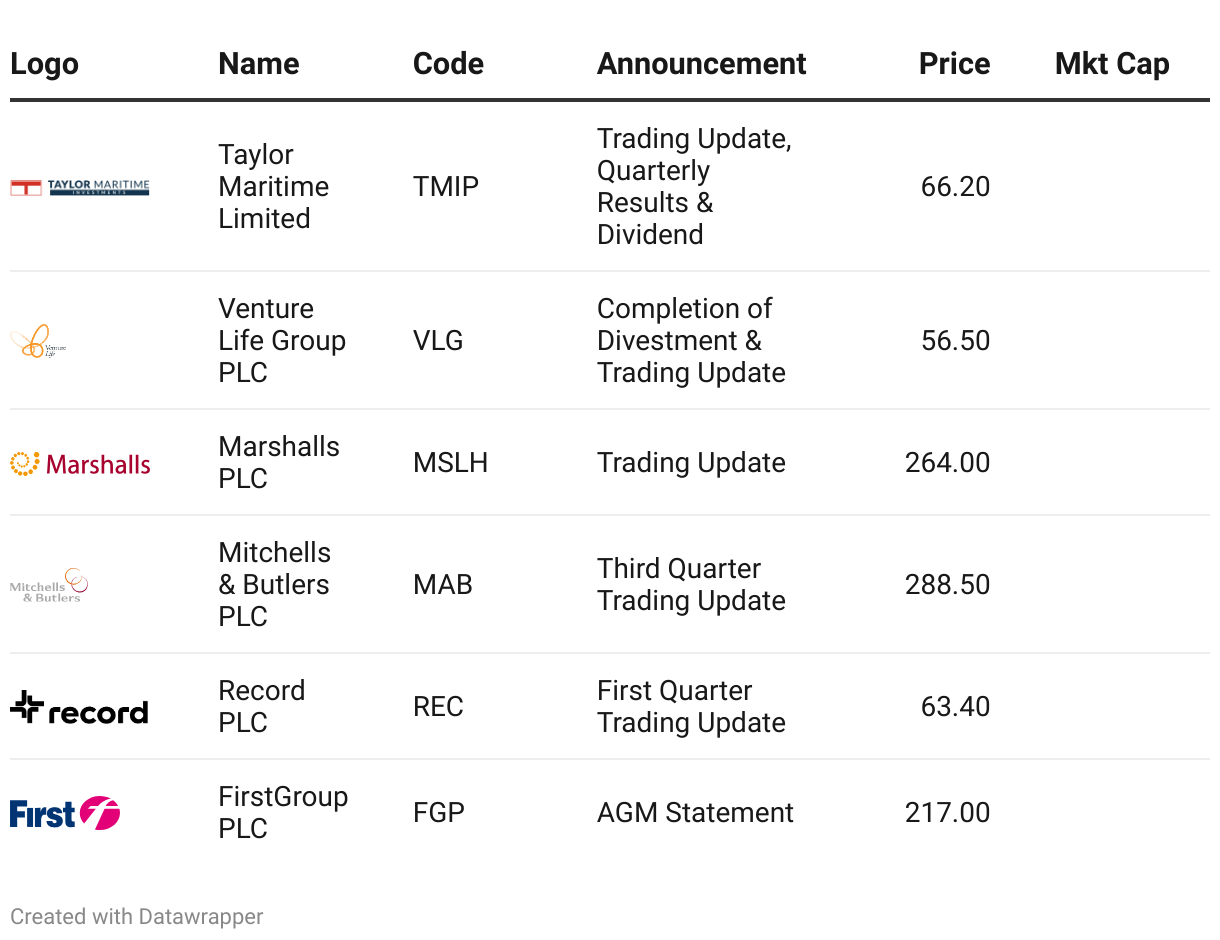Select the Marshalls logo image
The image size is (1220, 940).
click(x=80, y=463)
